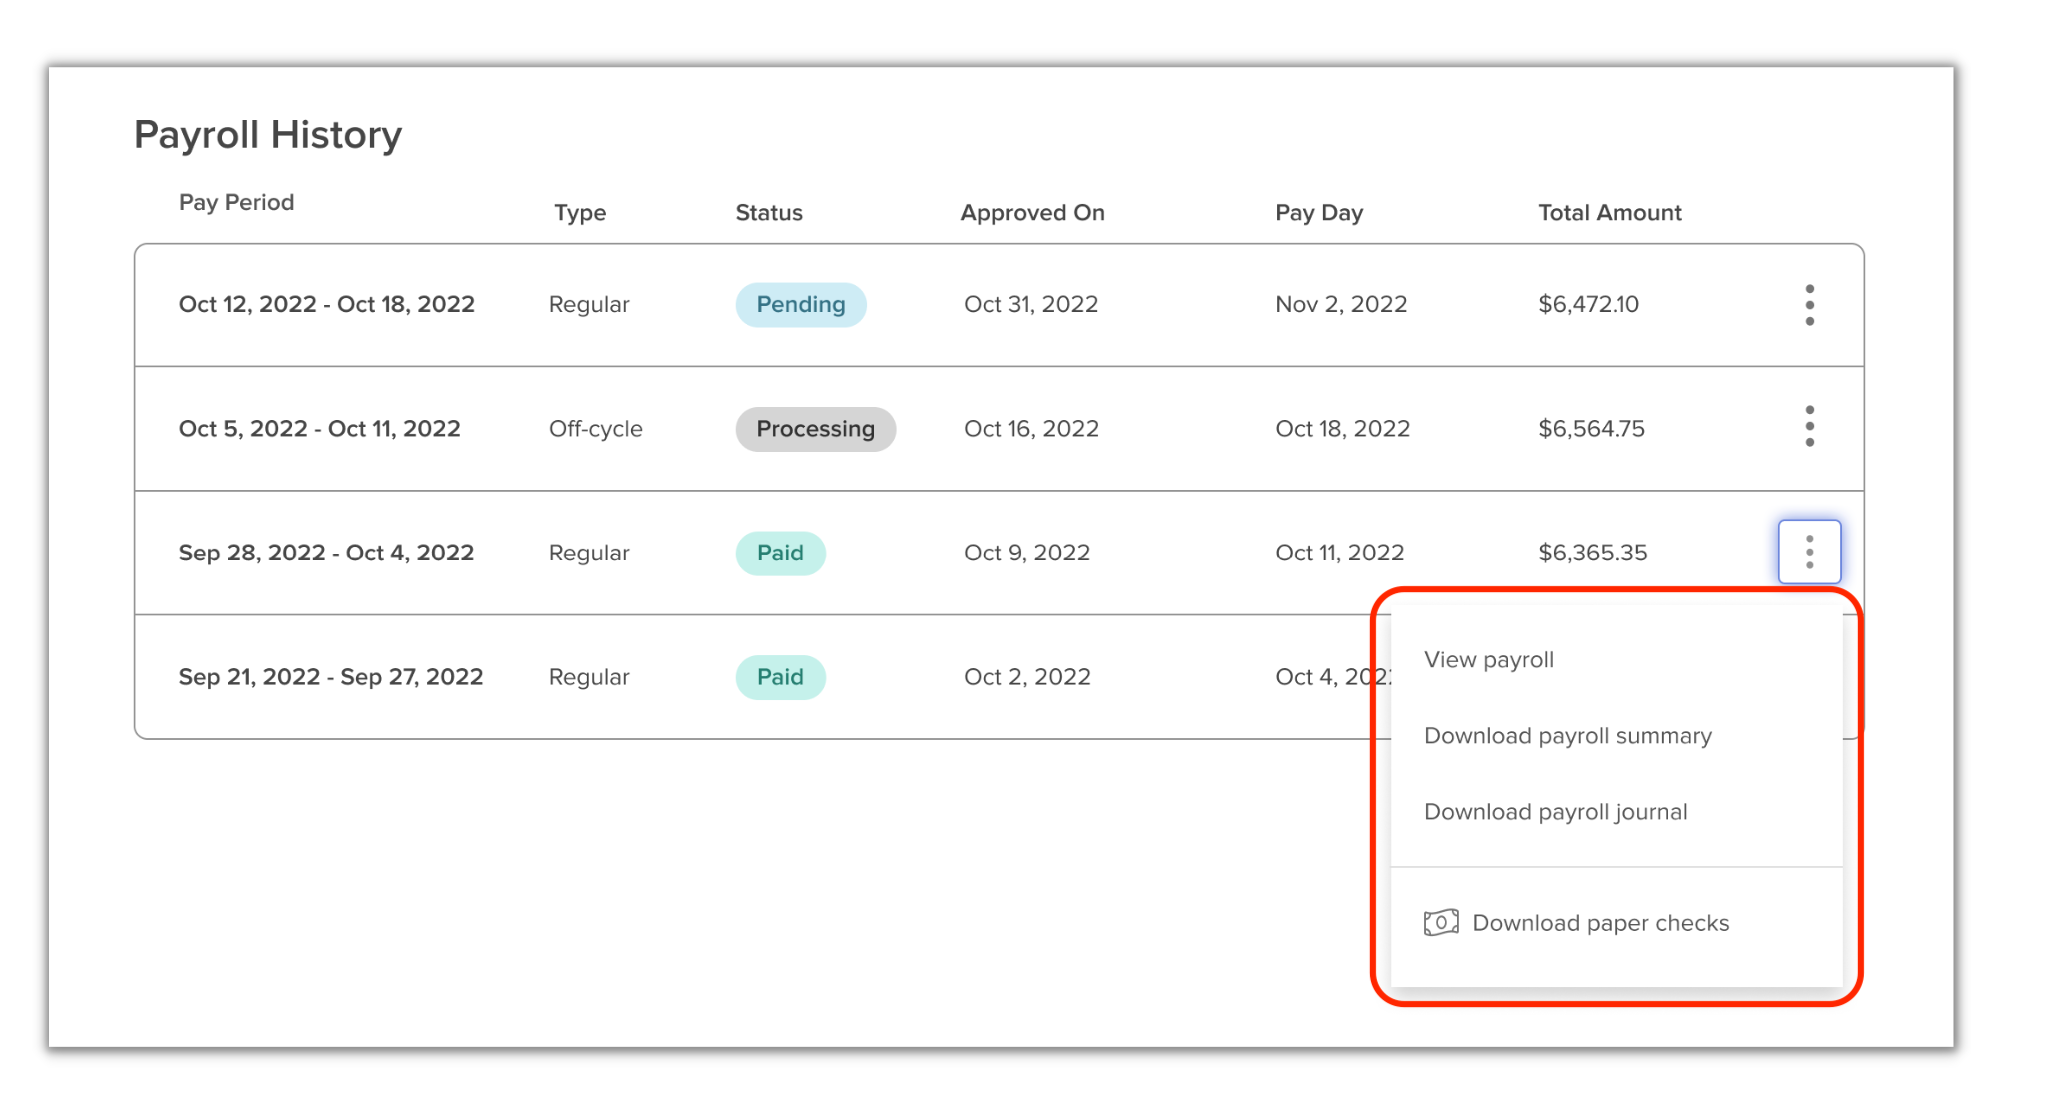This screenshot has width=2048, height=1115.
Task: Open the Pay Period column sort dropdown
Action: coord(236,202)
